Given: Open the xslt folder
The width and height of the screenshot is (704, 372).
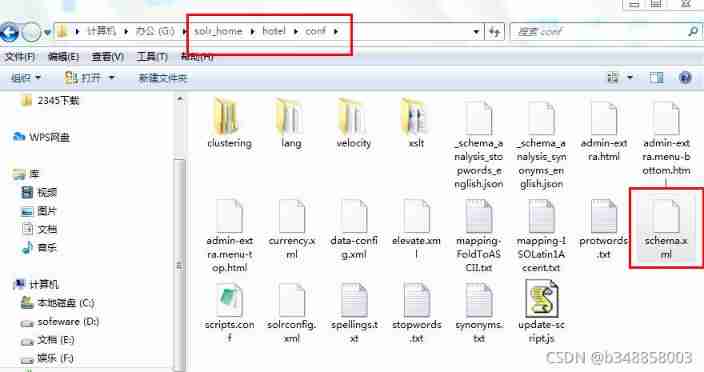Looking at the screenshot, I should pos(416,123).
